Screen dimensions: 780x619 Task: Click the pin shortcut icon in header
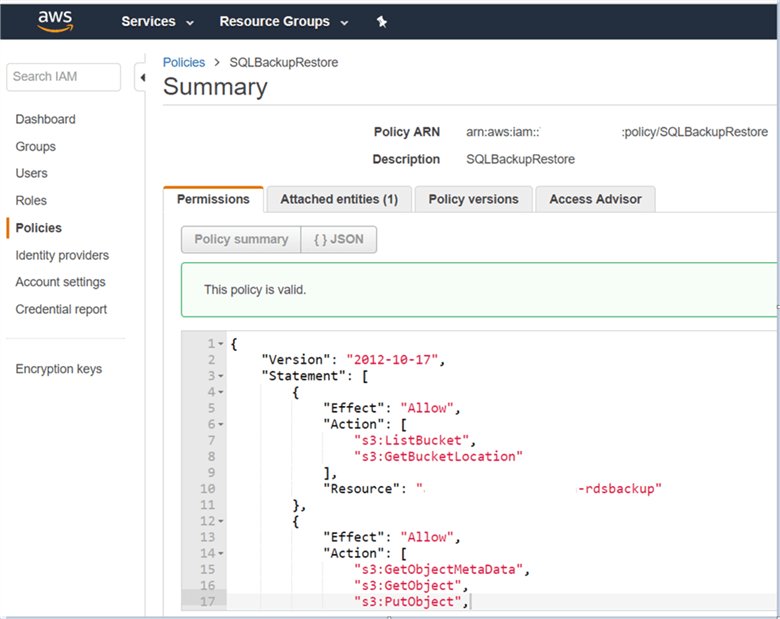tap(381, 22)
